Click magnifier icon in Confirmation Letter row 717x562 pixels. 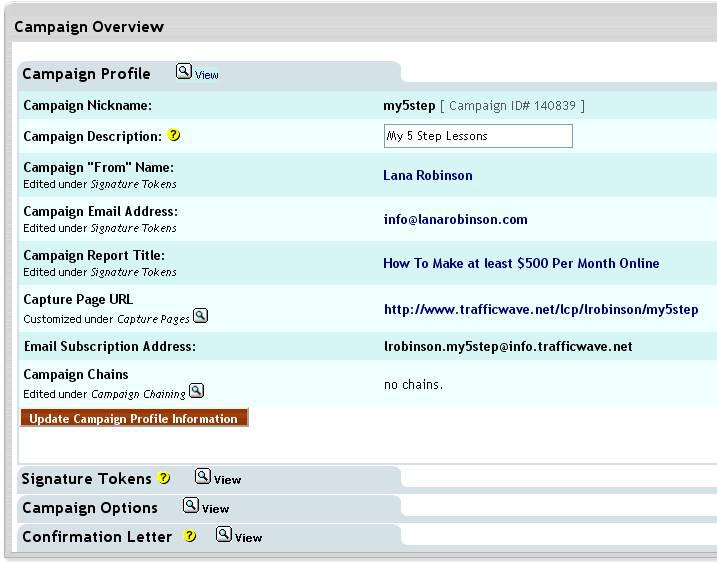[x=224, y=535]
